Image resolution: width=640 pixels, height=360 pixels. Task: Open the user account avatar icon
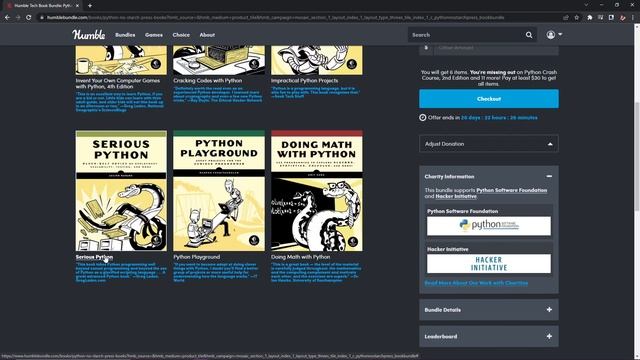point(551,35)
